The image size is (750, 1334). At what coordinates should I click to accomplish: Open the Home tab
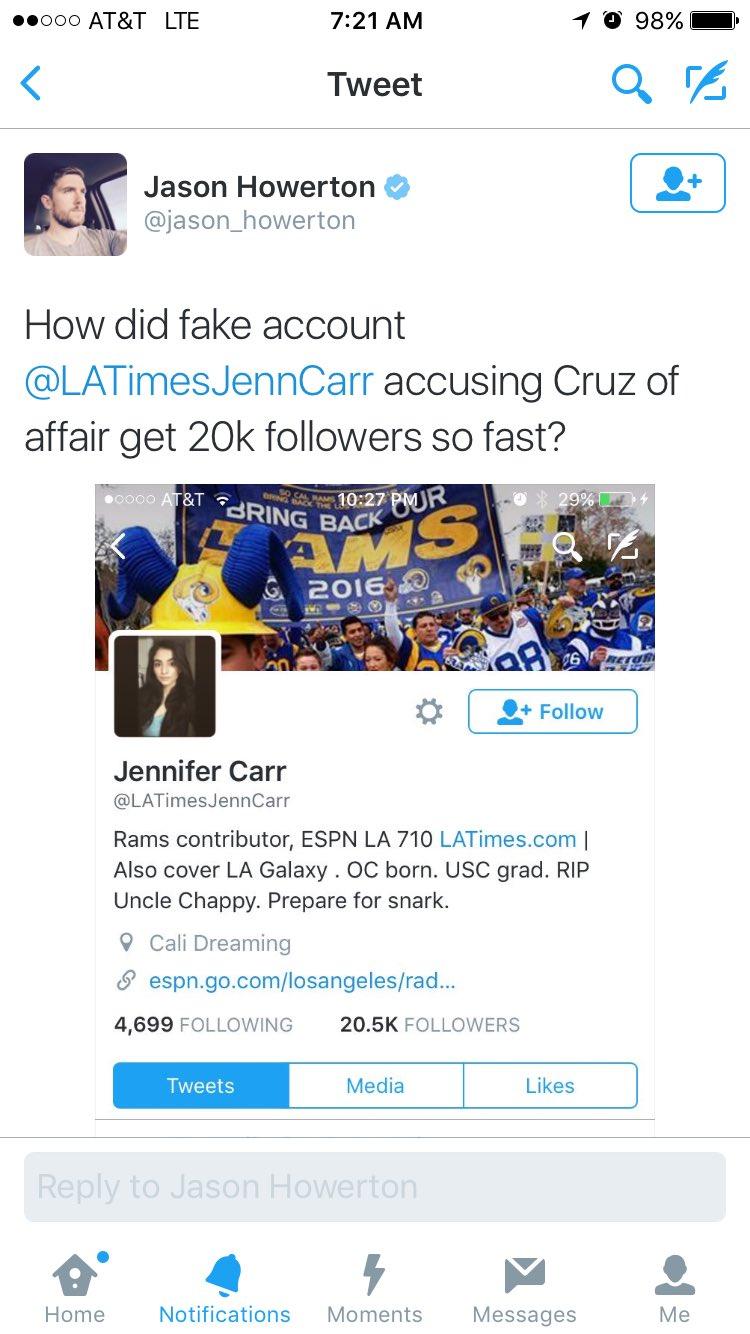(x=76, y=1287)
